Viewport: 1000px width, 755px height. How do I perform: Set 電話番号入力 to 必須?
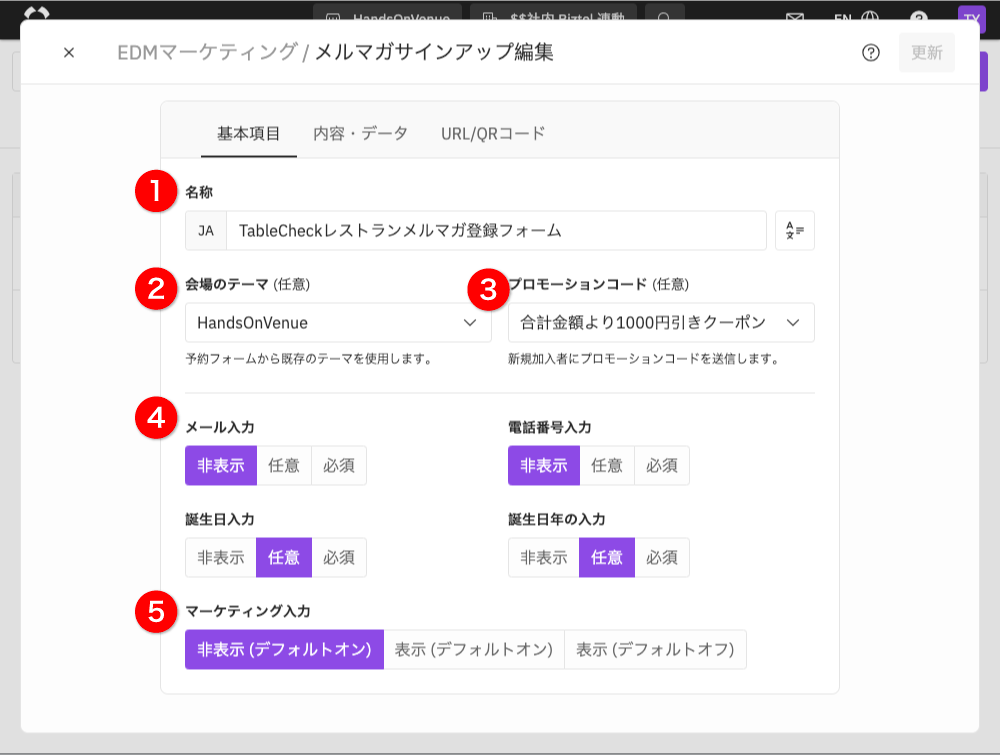661,465
